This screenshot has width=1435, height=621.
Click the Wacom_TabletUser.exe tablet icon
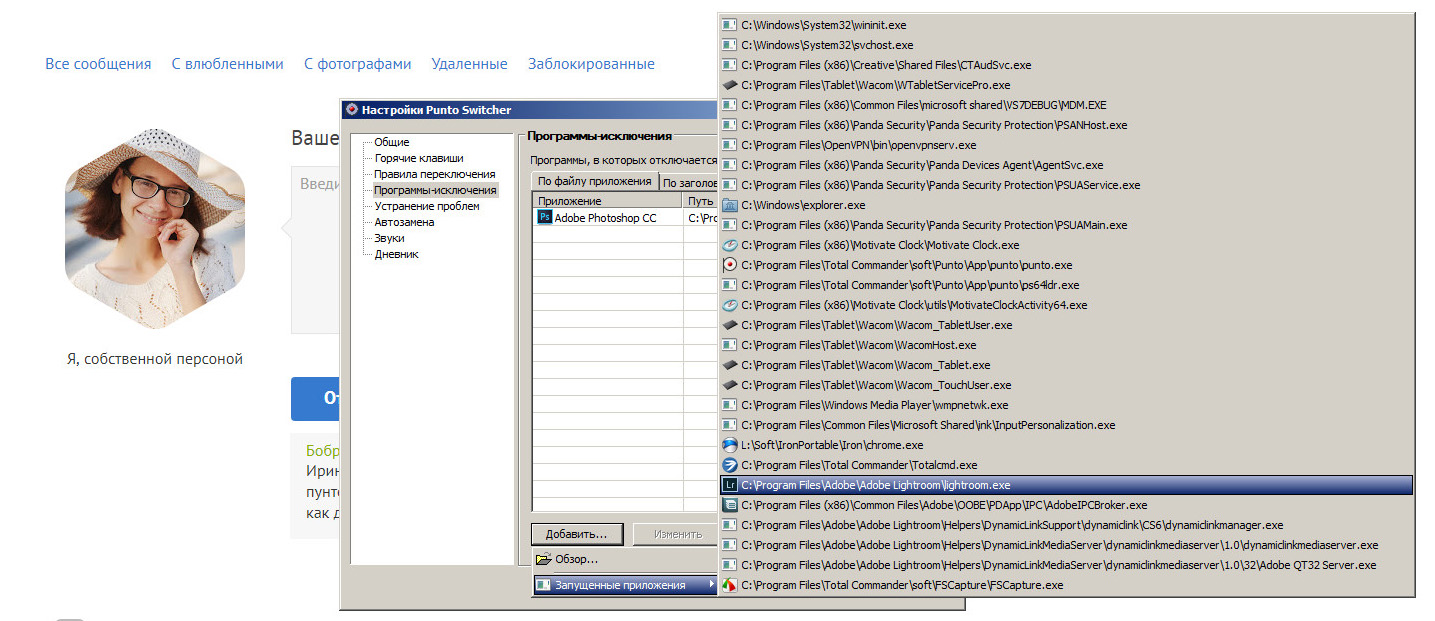[x=729, y=325]
